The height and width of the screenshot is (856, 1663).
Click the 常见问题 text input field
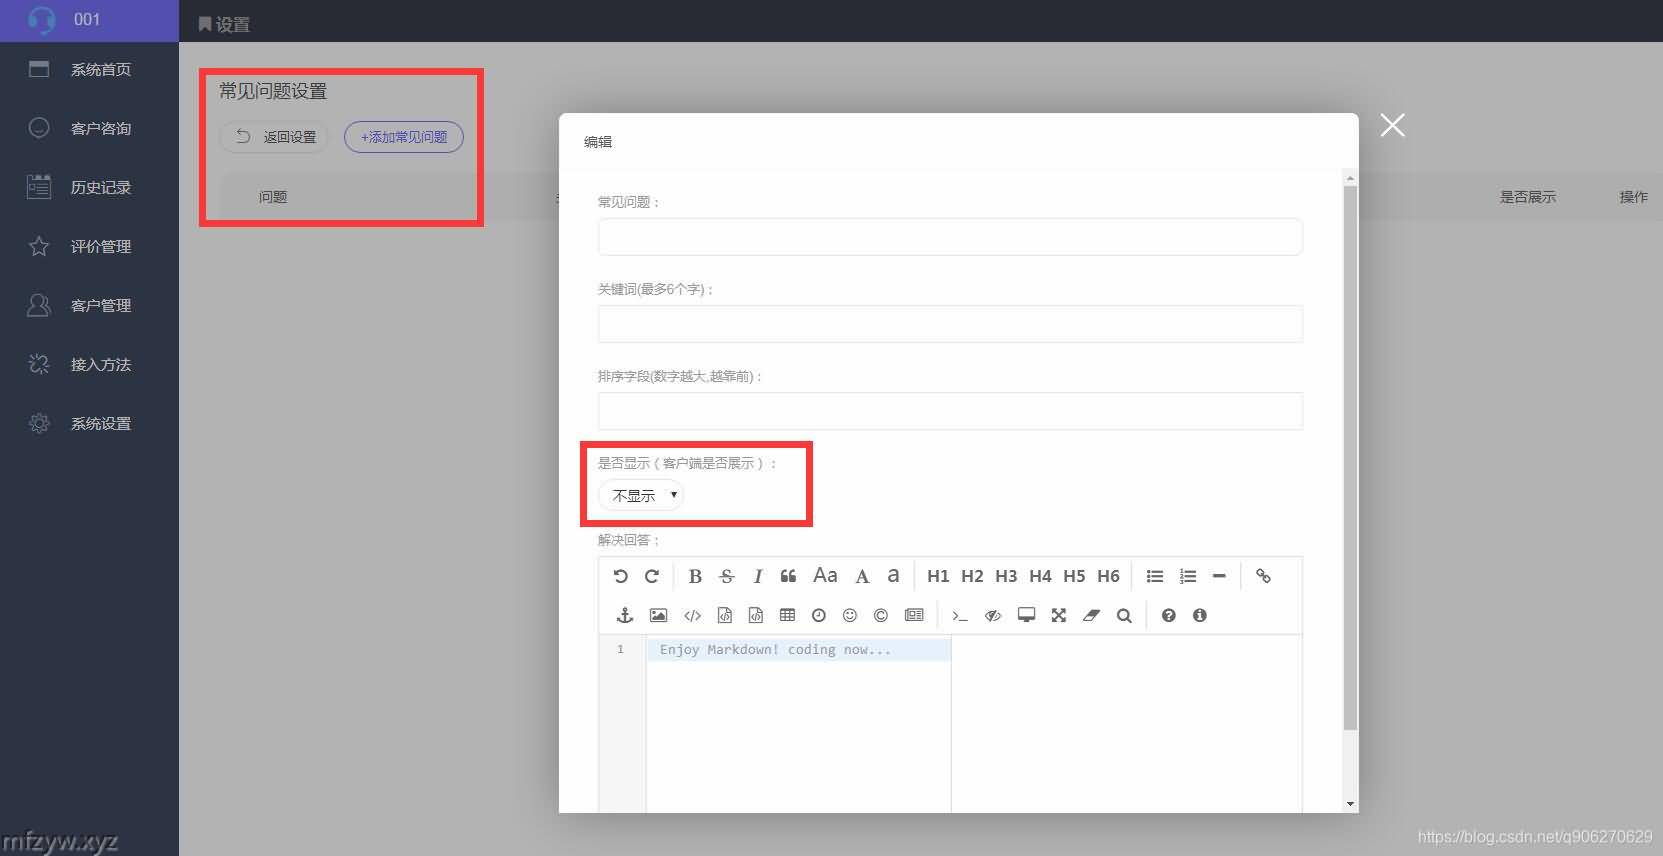(x=950, y=237)
